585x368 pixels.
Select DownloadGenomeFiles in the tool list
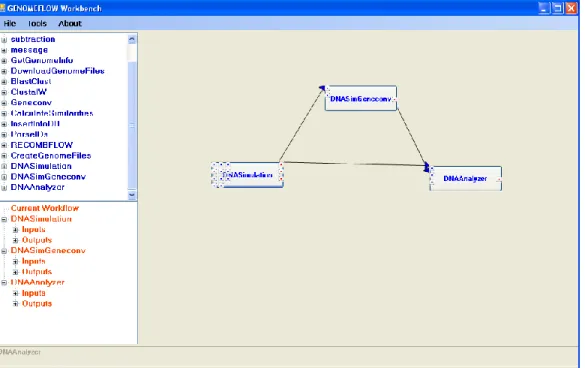(57, 71)
